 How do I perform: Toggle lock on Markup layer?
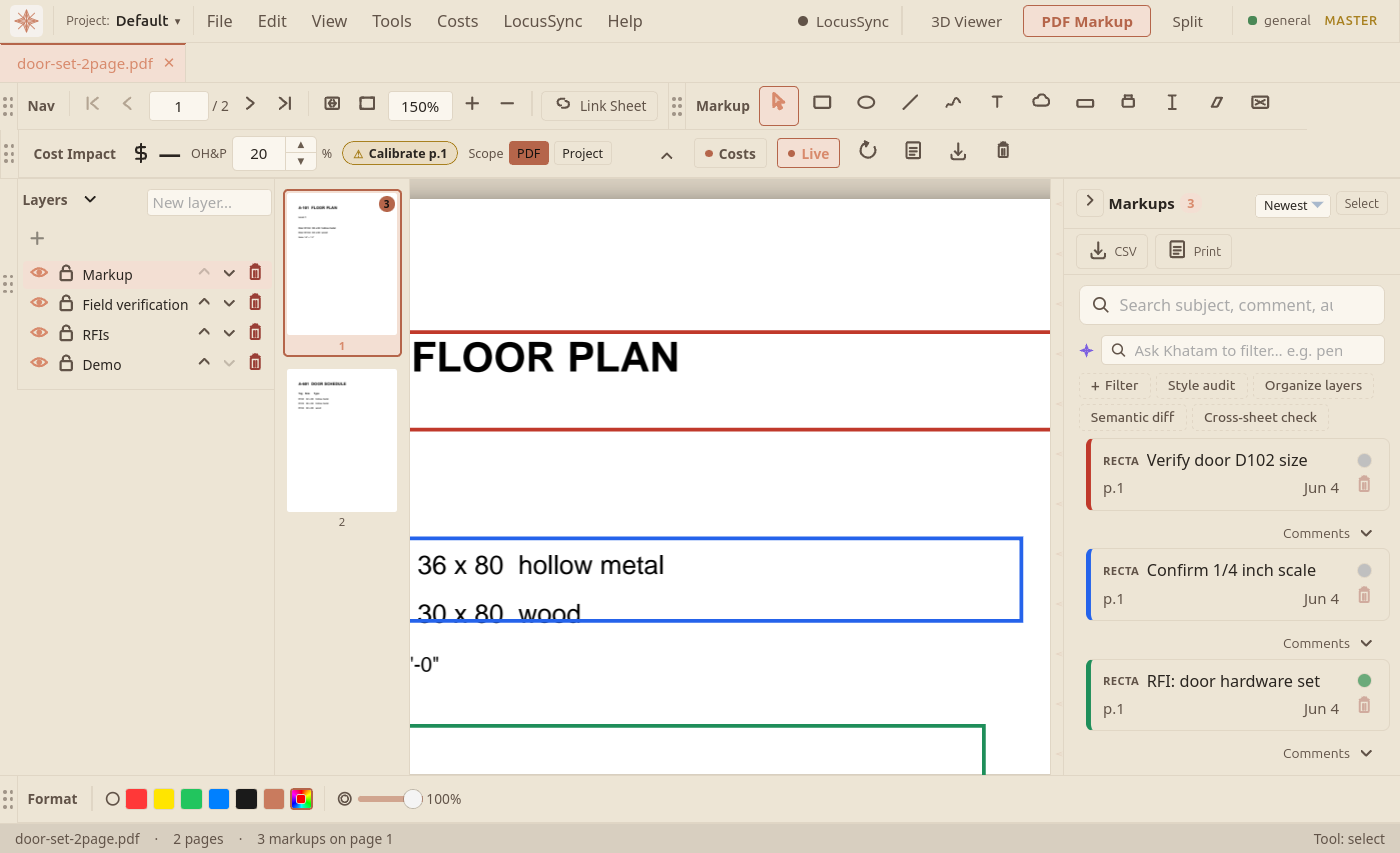click(66, 273)
